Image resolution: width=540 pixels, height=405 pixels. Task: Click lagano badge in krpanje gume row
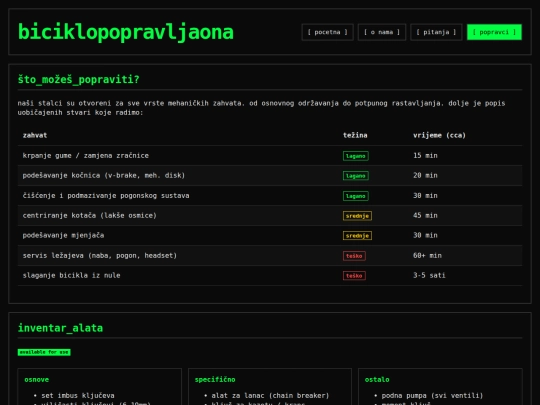pyautogui.click(x=355, y=156)
